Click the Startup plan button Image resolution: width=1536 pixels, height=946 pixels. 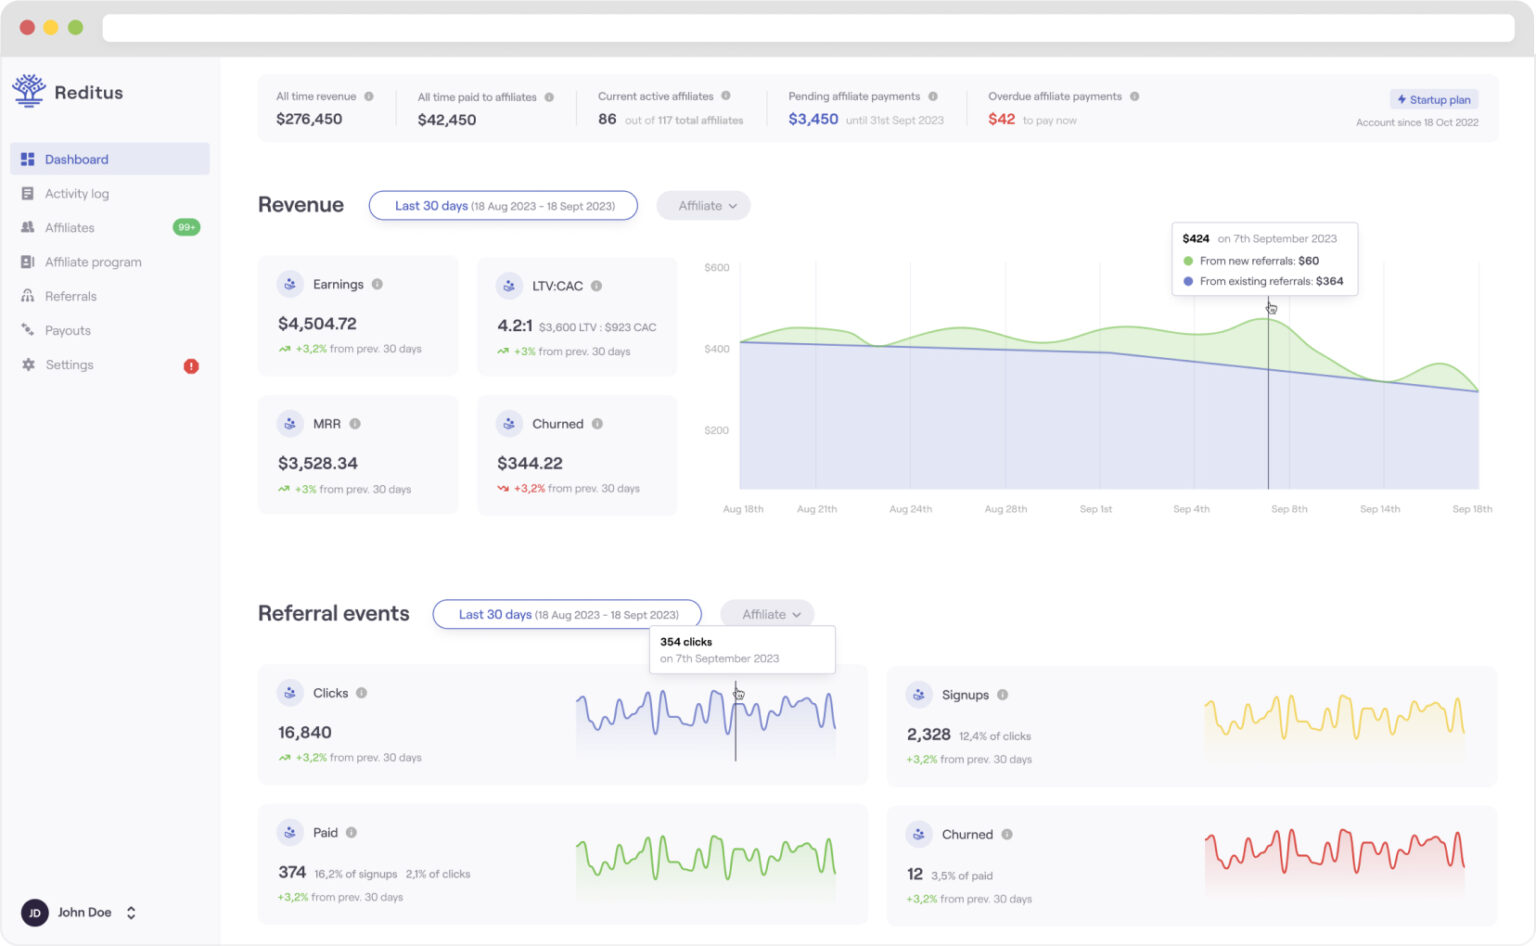1433,99
